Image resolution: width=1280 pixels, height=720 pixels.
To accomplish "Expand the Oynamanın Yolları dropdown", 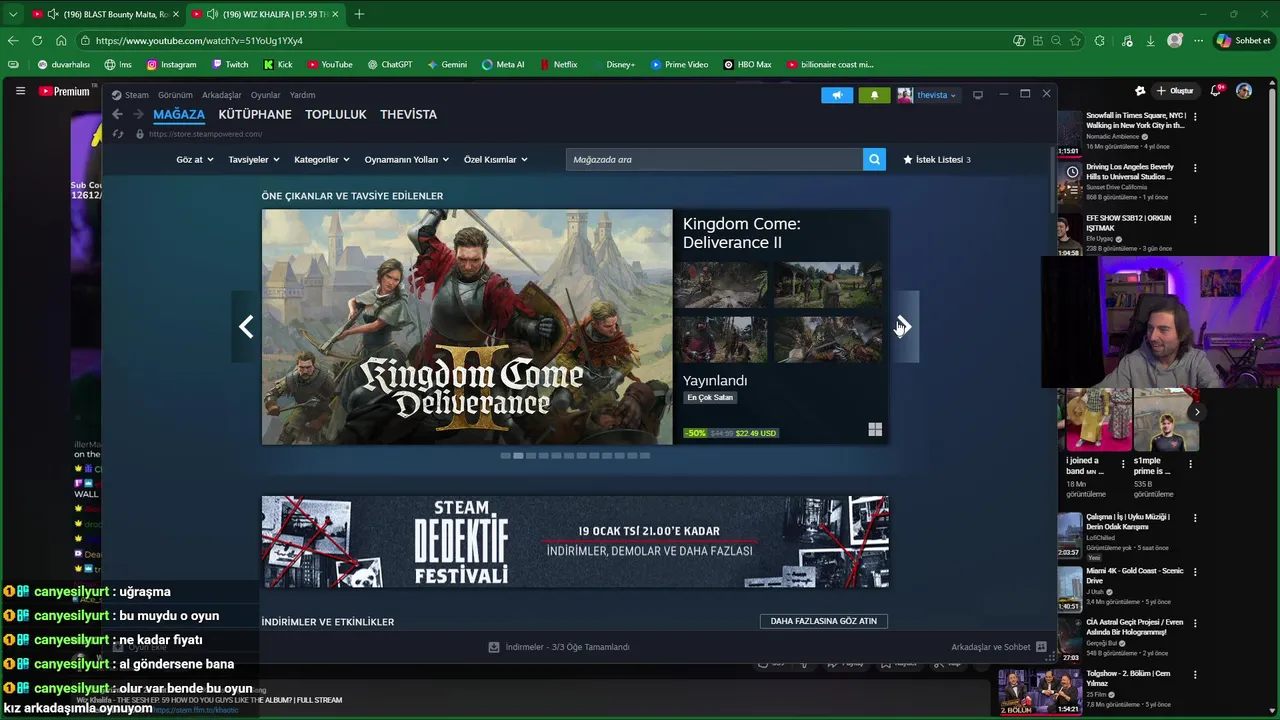I will click(x=407, y=159).
